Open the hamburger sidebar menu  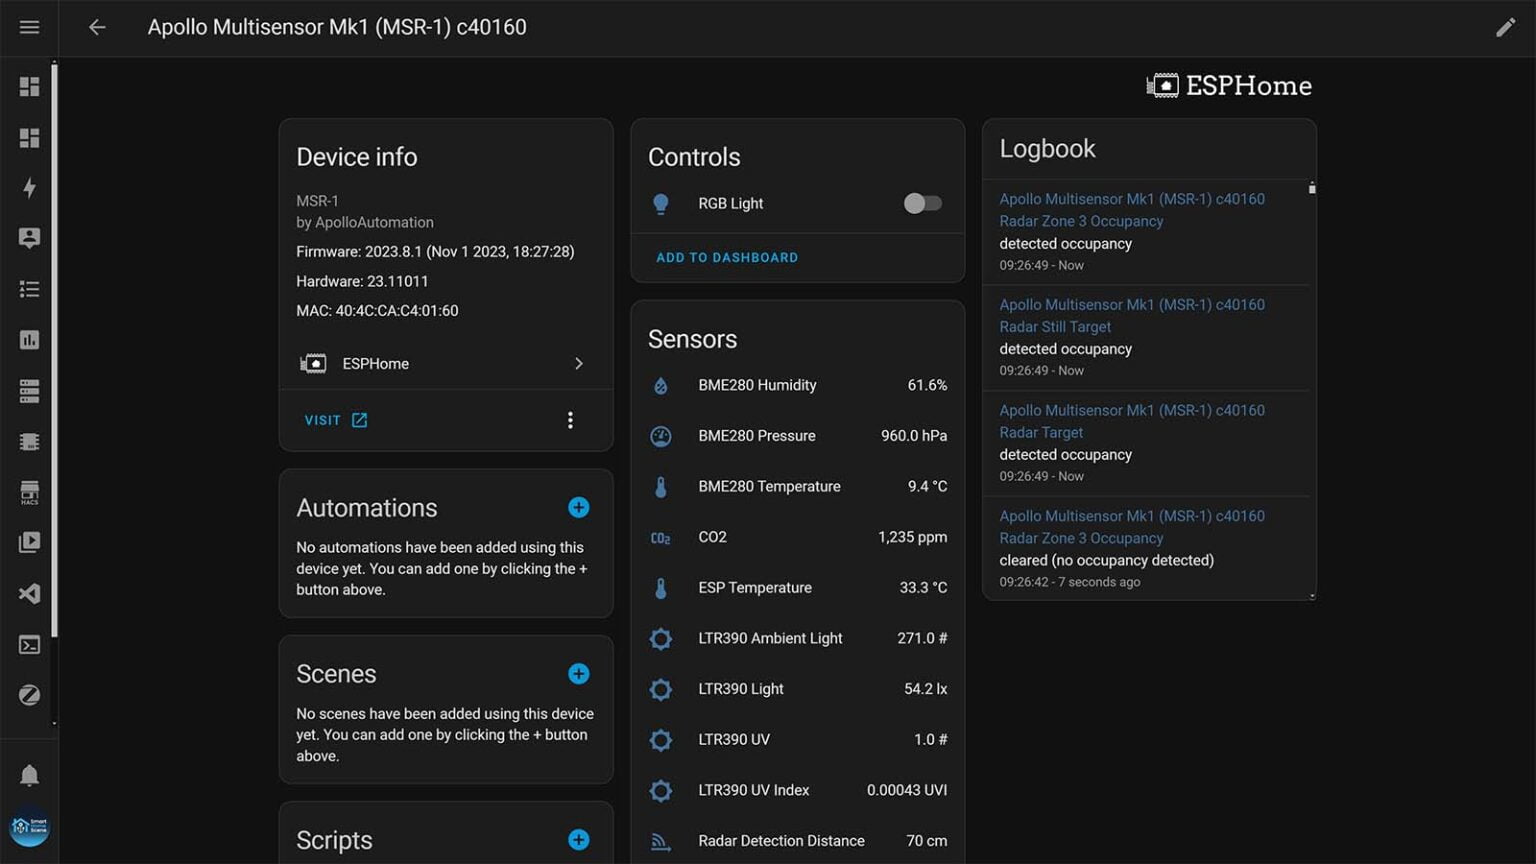(29, 27)
